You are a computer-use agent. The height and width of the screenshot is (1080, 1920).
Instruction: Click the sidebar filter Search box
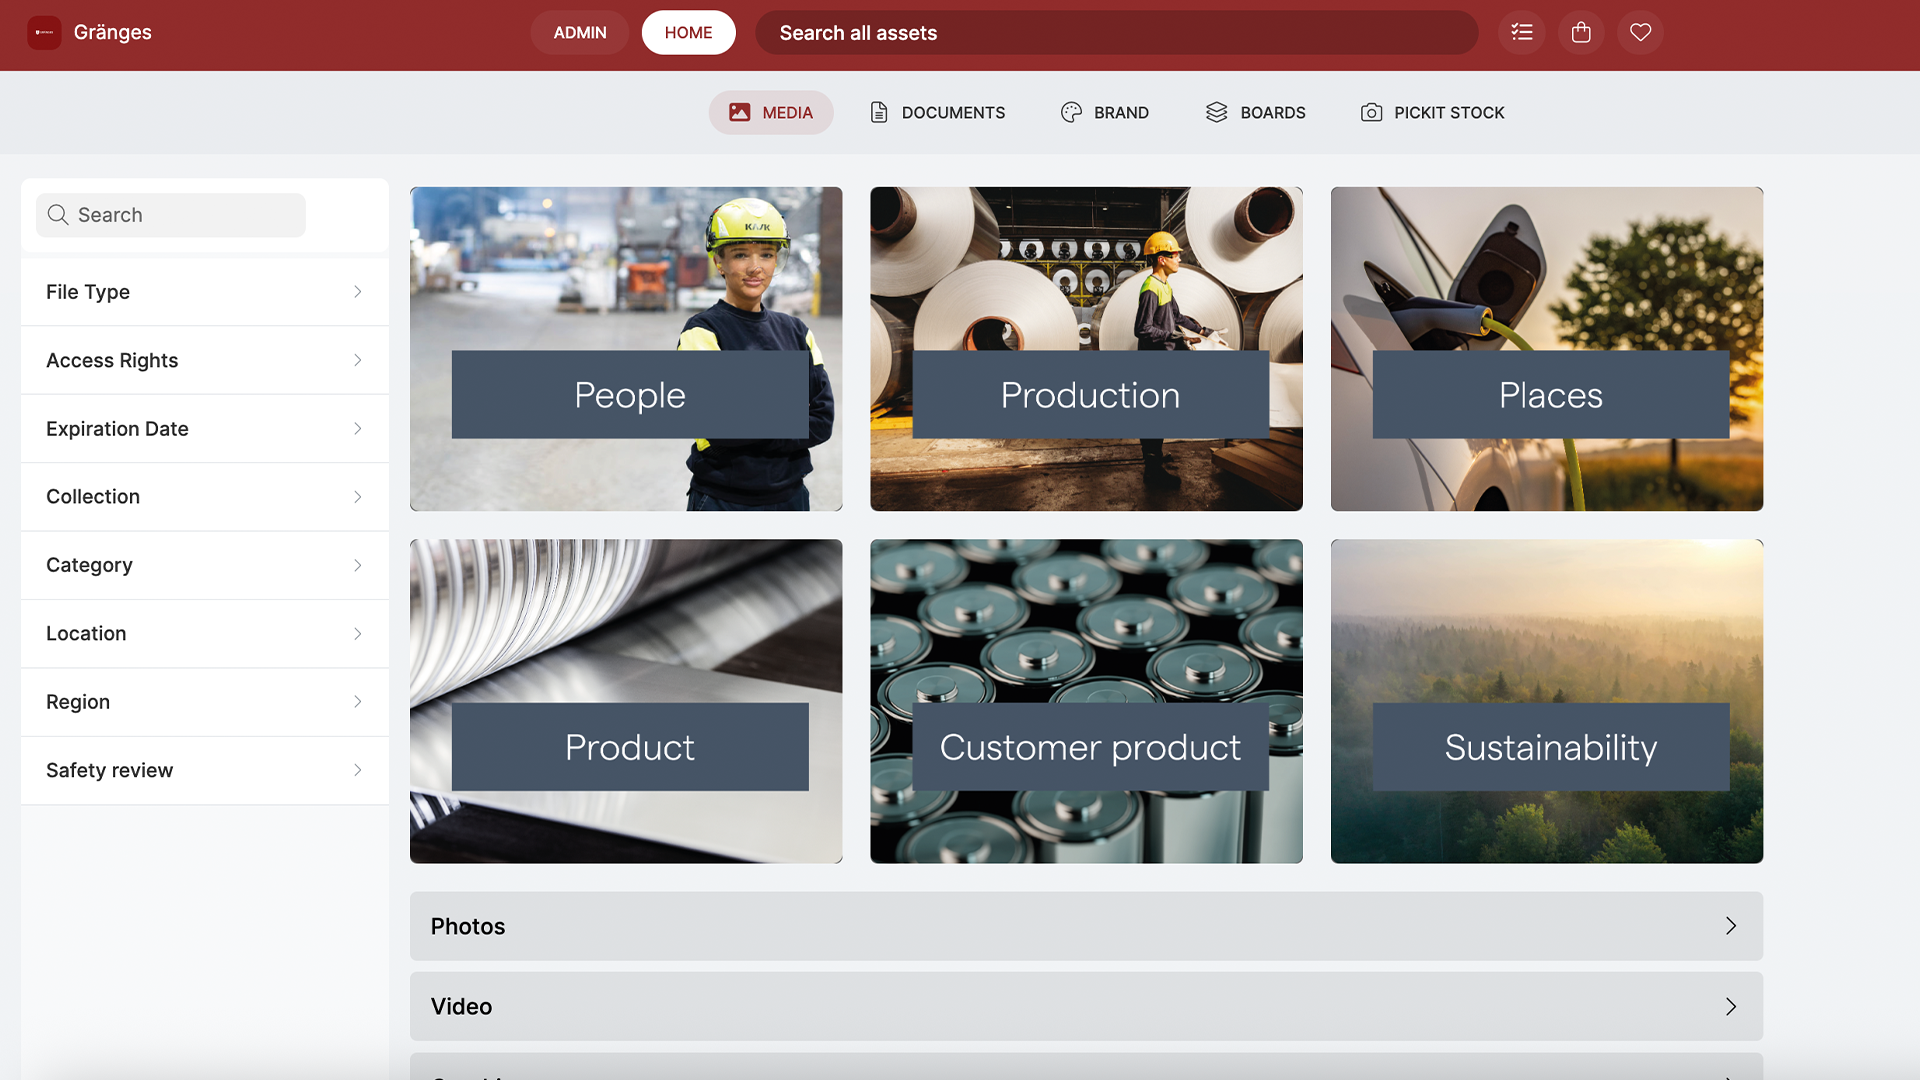[171, 215]
